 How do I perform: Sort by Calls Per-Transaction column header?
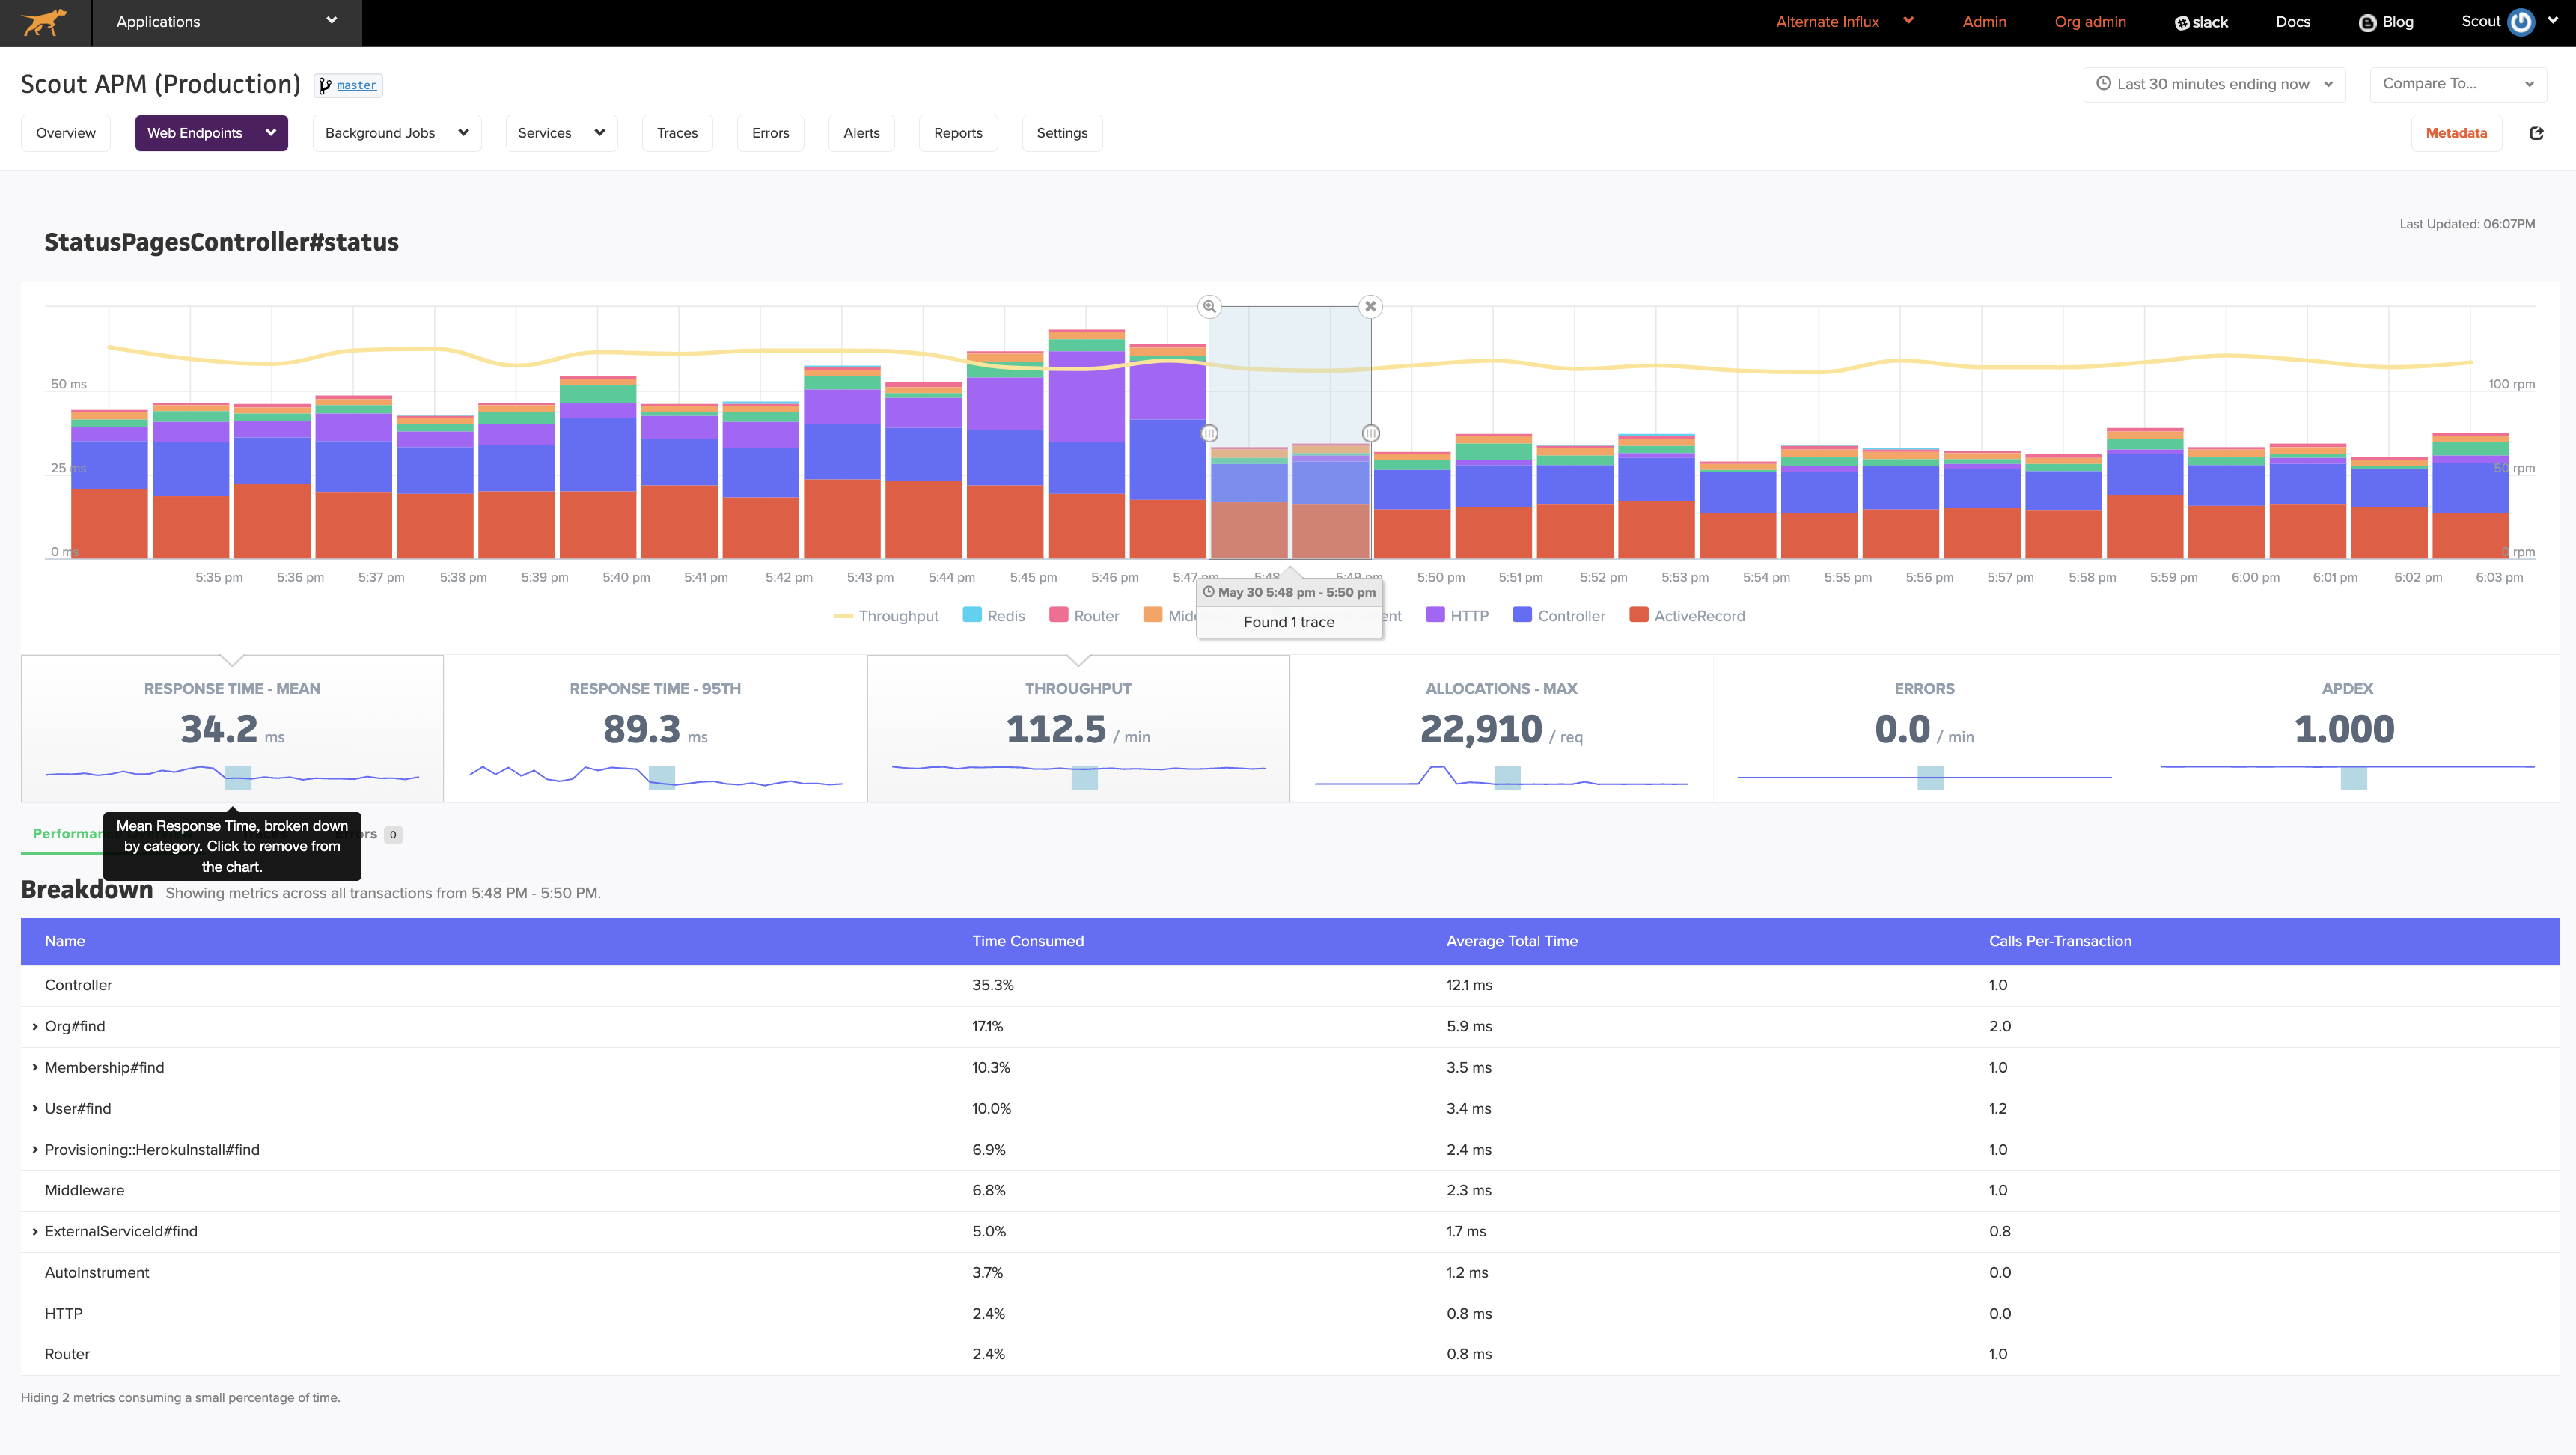(x=2060, y=941)
